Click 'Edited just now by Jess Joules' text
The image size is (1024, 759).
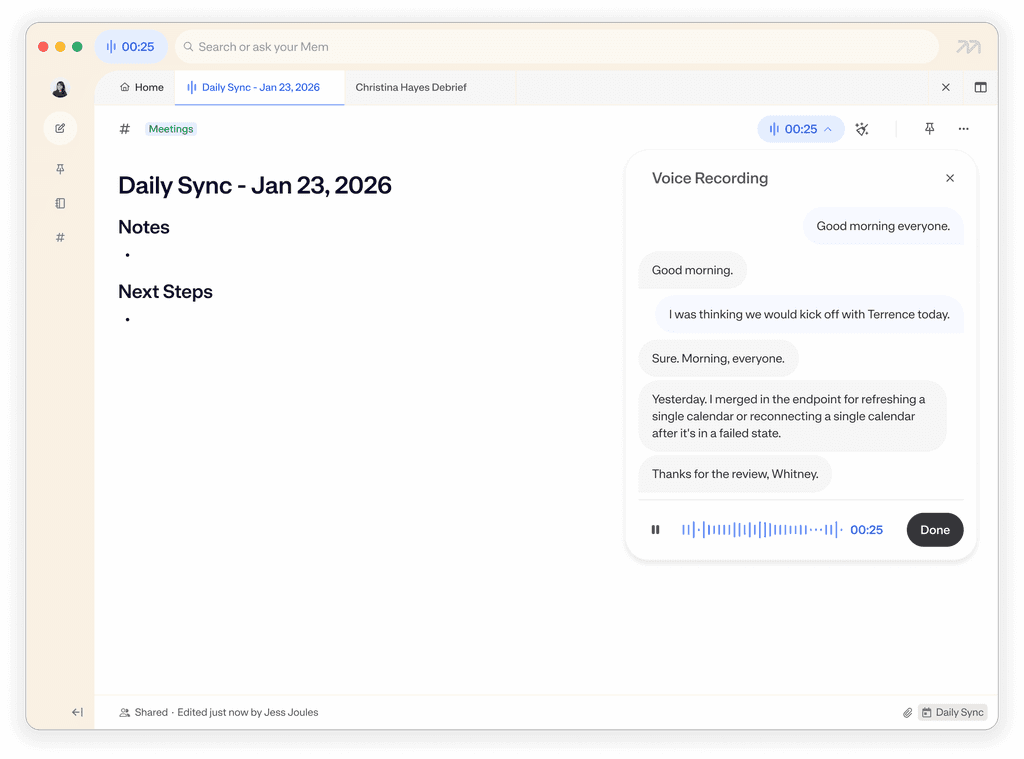[x=248, y=712]
